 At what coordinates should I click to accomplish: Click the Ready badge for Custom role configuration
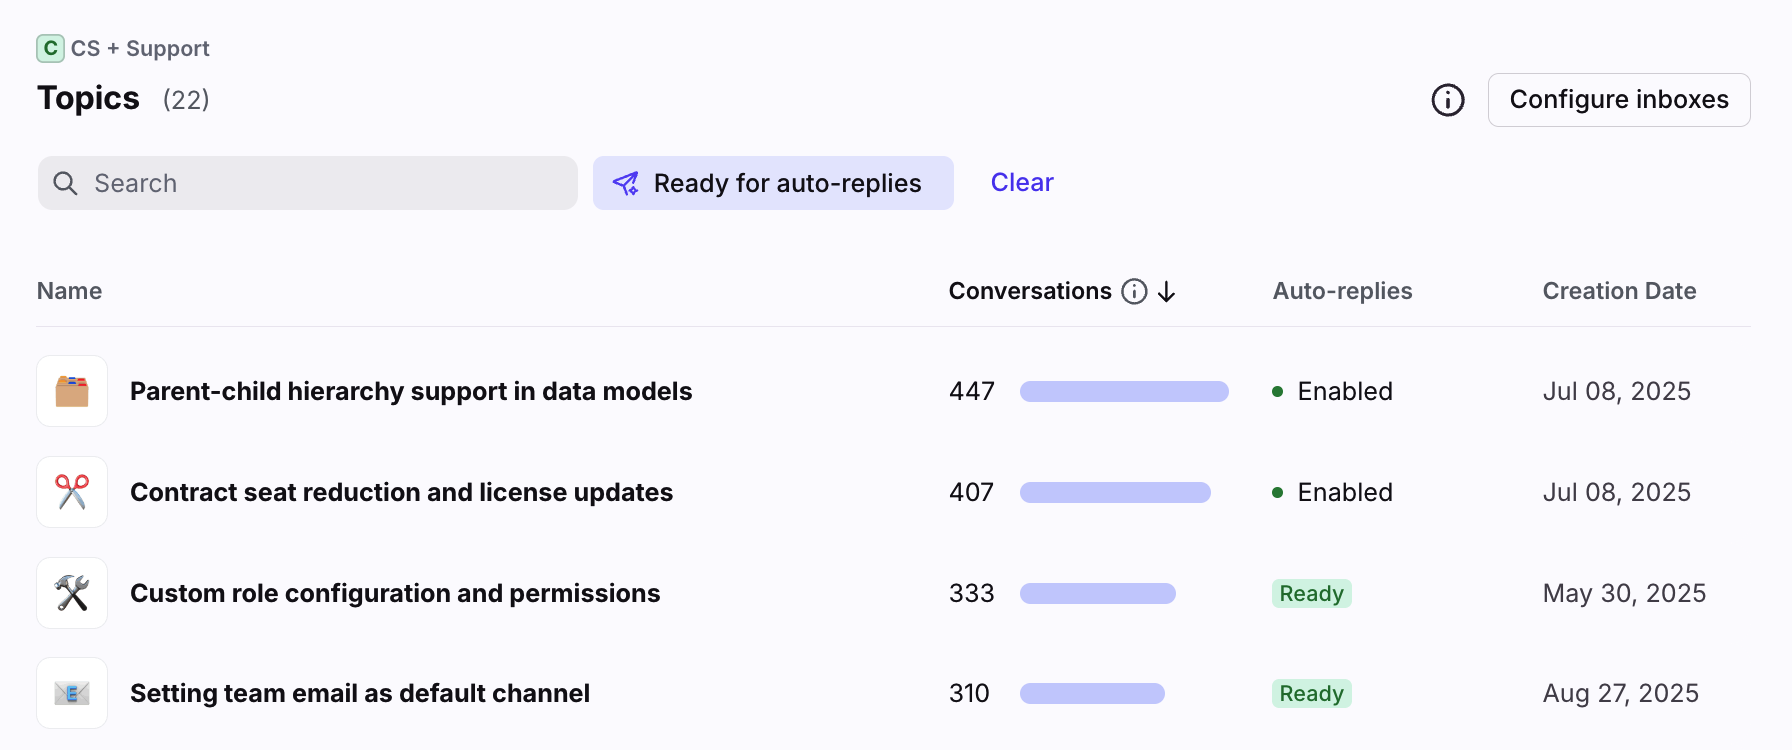1311,593
